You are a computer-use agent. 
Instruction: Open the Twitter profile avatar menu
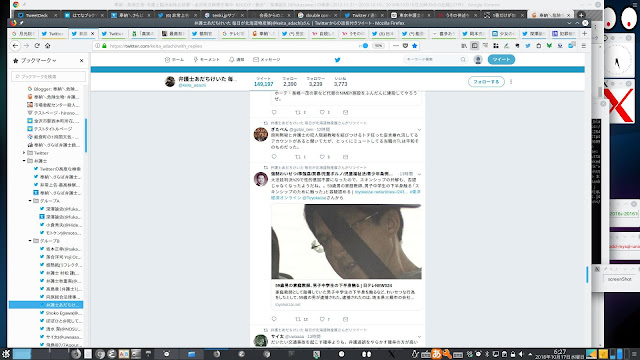click(478, 60)
